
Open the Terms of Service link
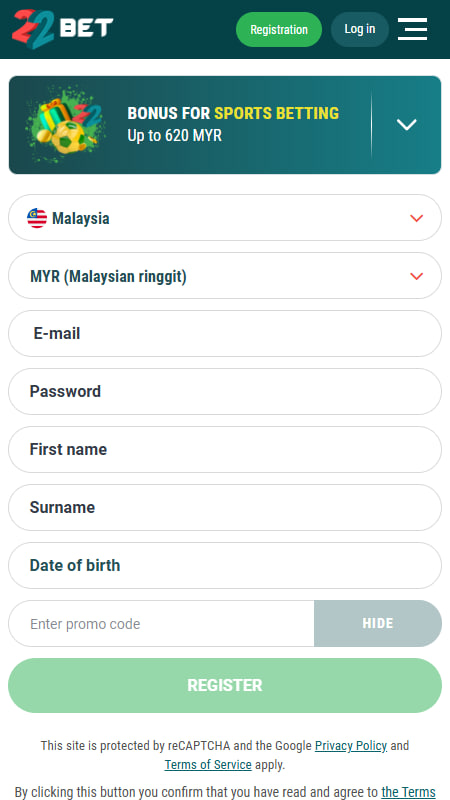pyautogui.click(x=208, y=765)
